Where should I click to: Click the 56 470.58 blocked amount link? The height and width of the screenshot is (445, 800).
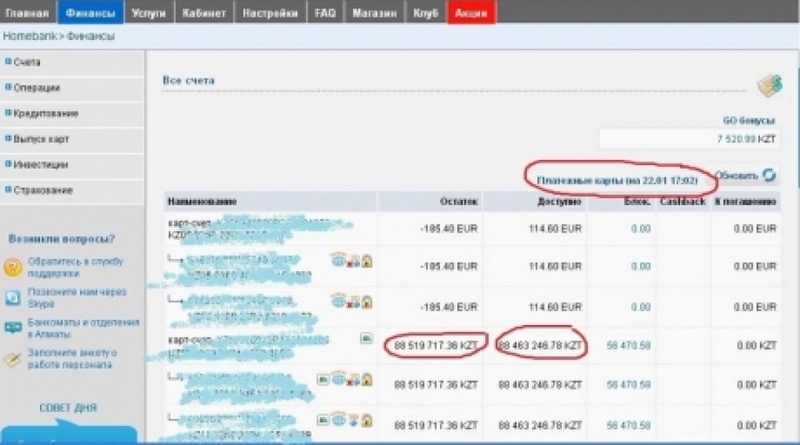pos(628,344)
